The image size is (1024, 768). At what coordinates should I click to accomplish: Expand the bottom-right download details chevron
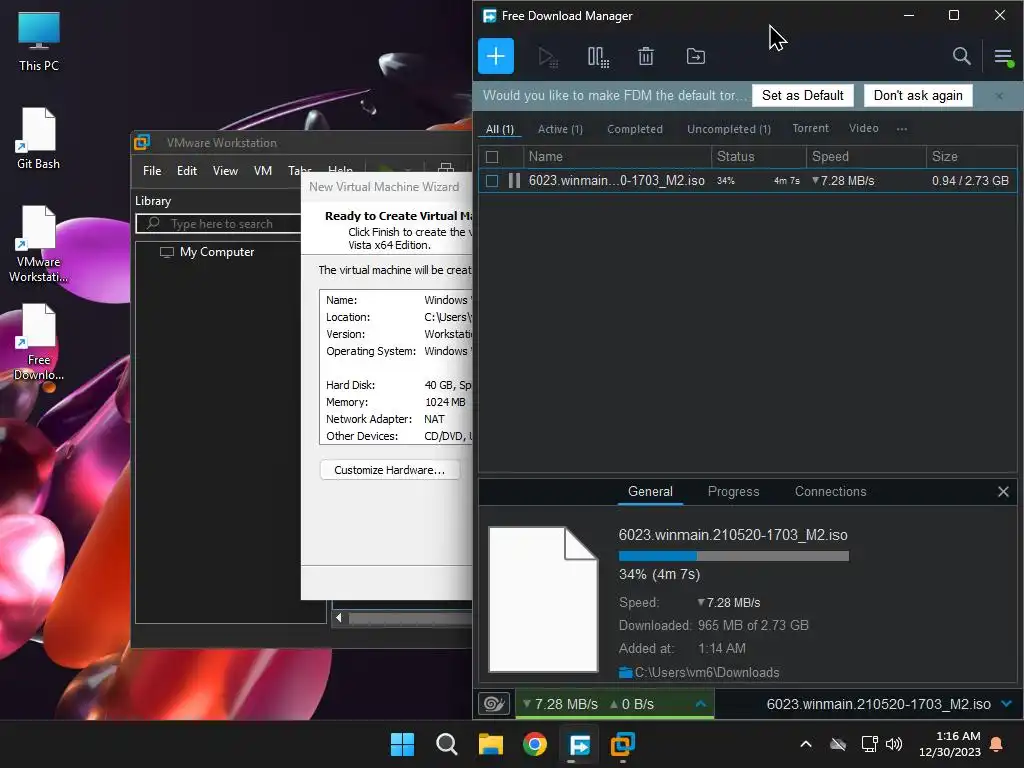coord(1006,704)
